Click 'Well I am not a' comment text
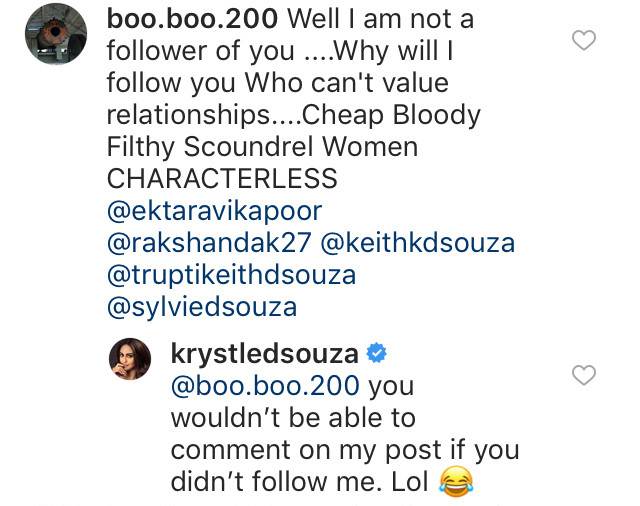Viewport: 640px width, 506px height. tap(373, 17)
